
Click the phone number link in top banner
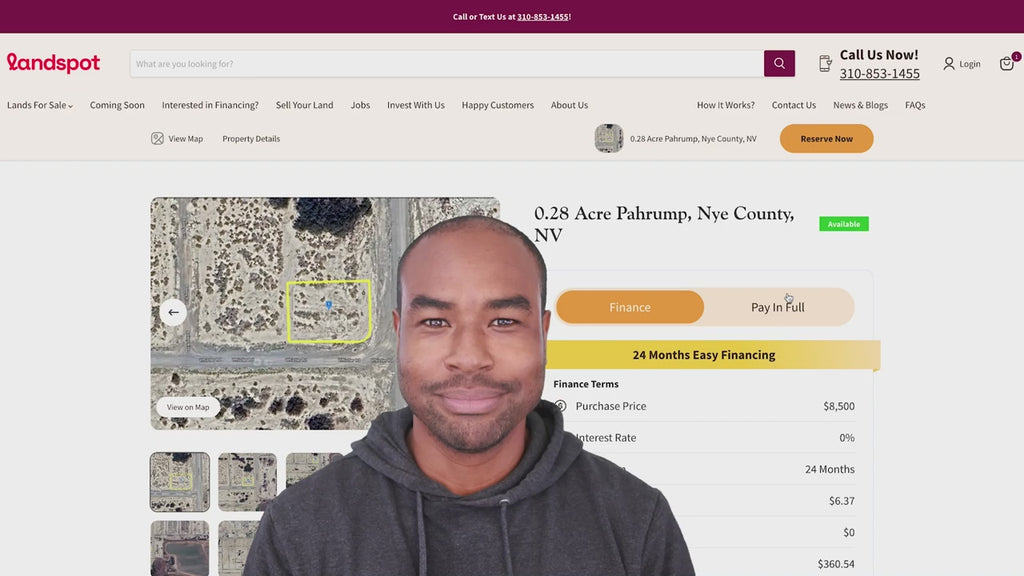click(543, 17)
